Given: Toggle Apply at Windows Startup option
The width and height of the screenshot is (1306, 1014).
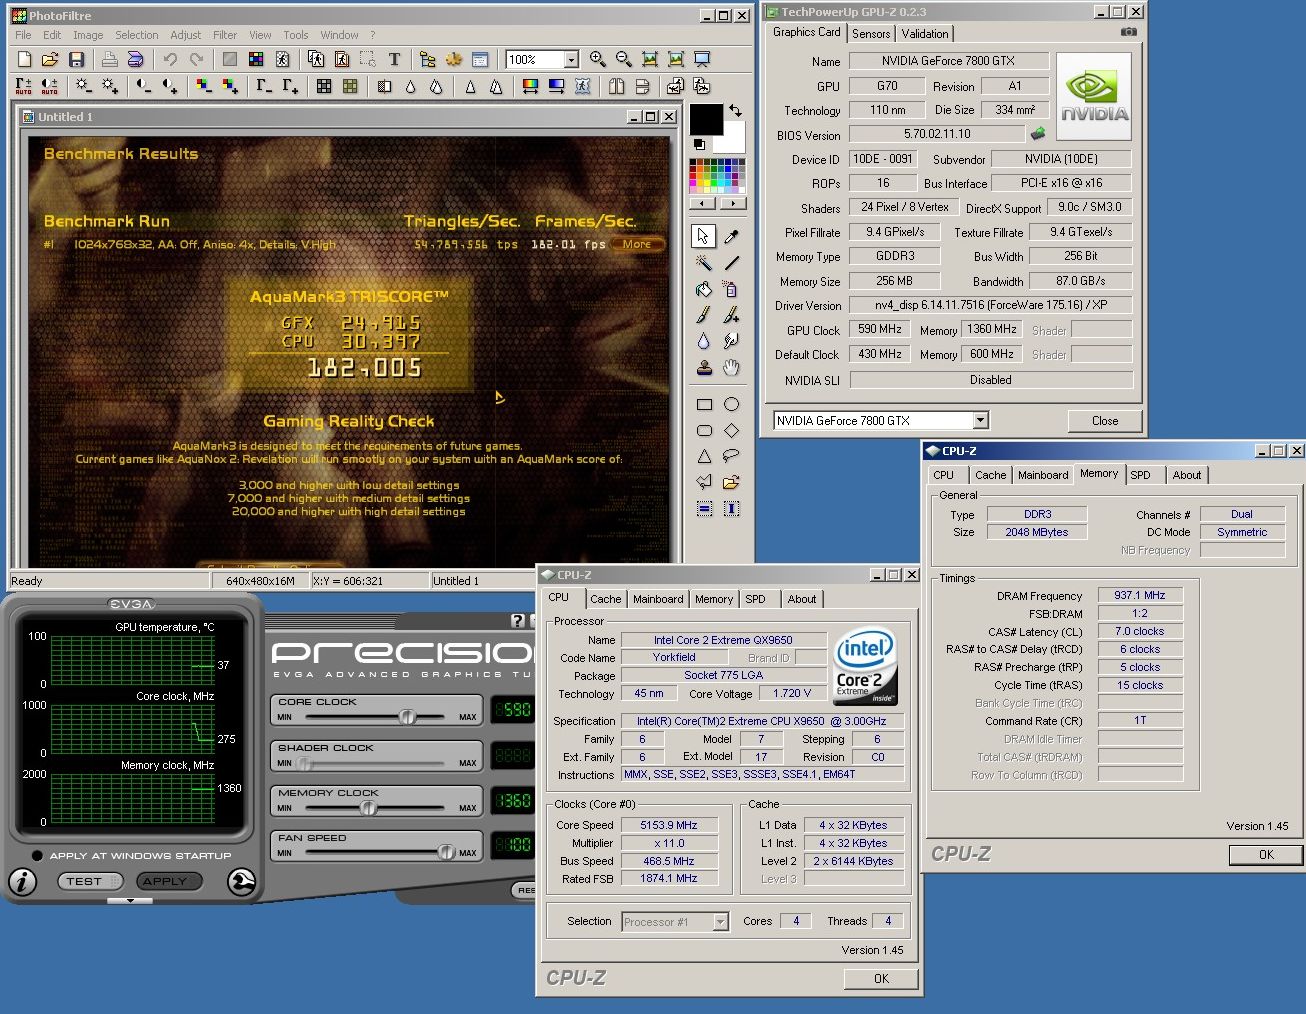Looking at the screenshot, I should coord(37,856).
